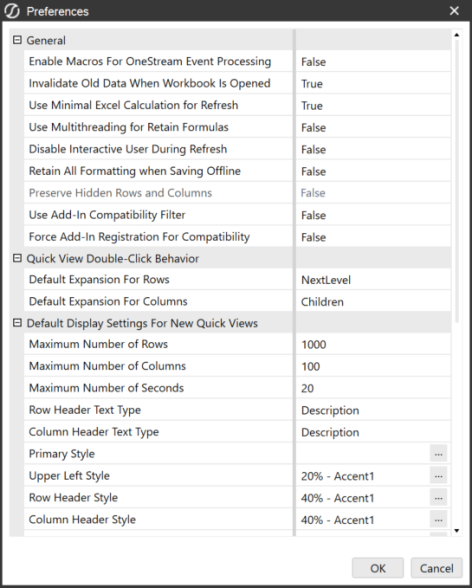Change Default Expansion For Columns Children value
This screenshot has width=472, height=588.
click(x=373, y=302)
